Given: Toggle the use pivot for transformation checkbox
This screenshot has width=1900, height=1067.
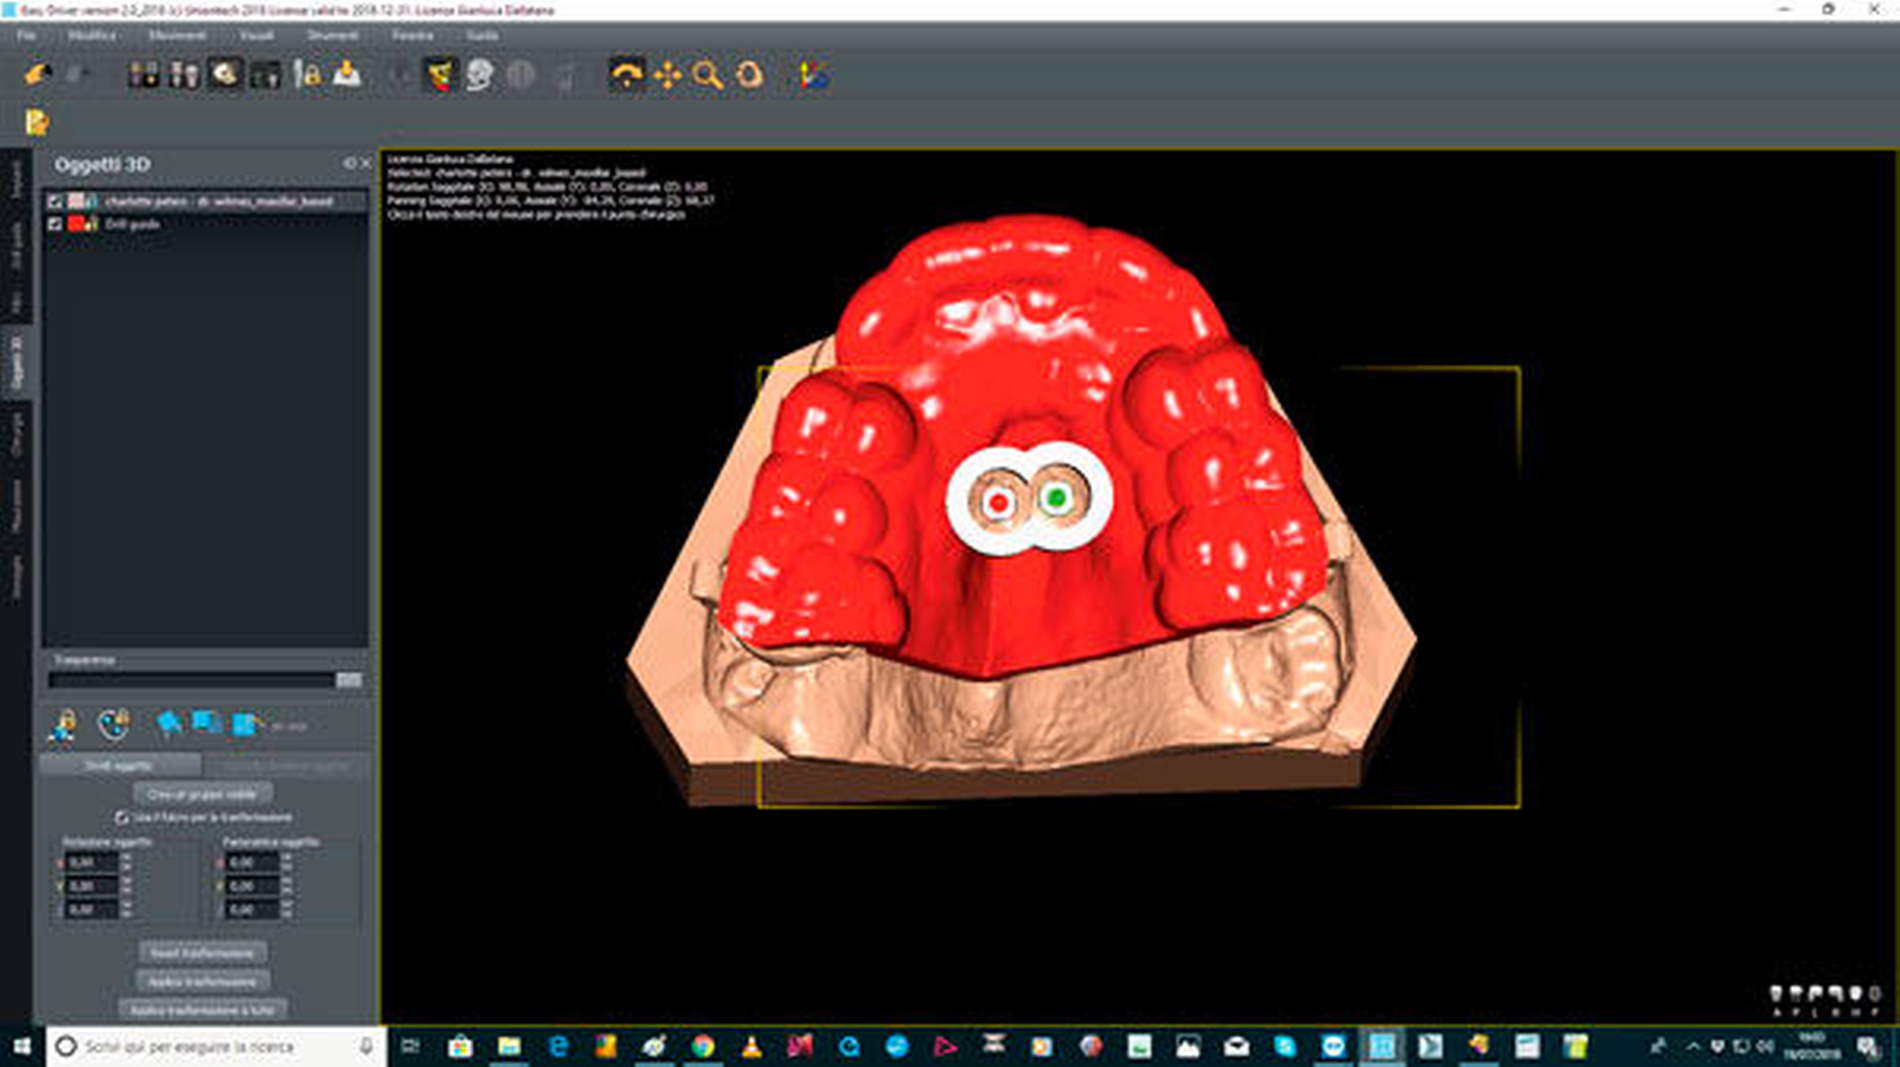Looking at the screenshot, I should [x=122, y=818].
